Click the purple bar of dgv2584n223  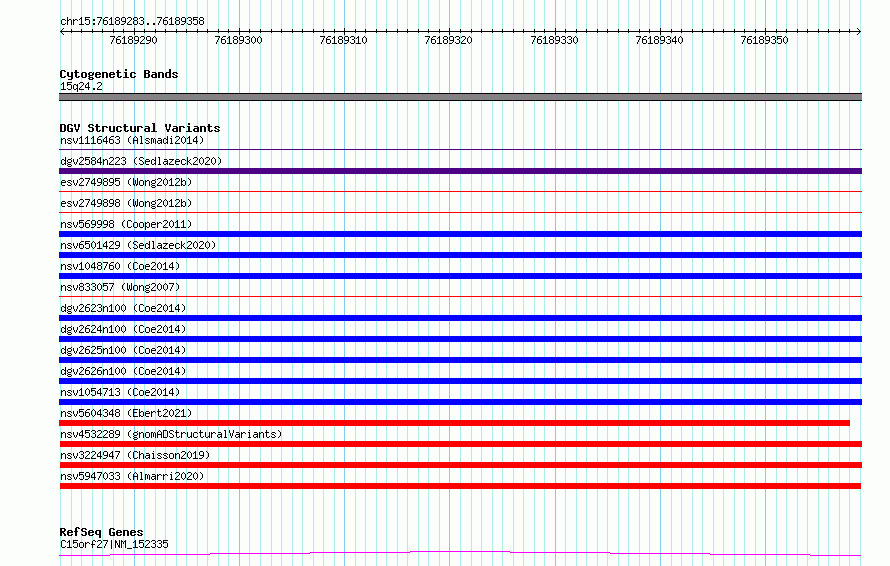pyautogui.click(x=460, y=171)
